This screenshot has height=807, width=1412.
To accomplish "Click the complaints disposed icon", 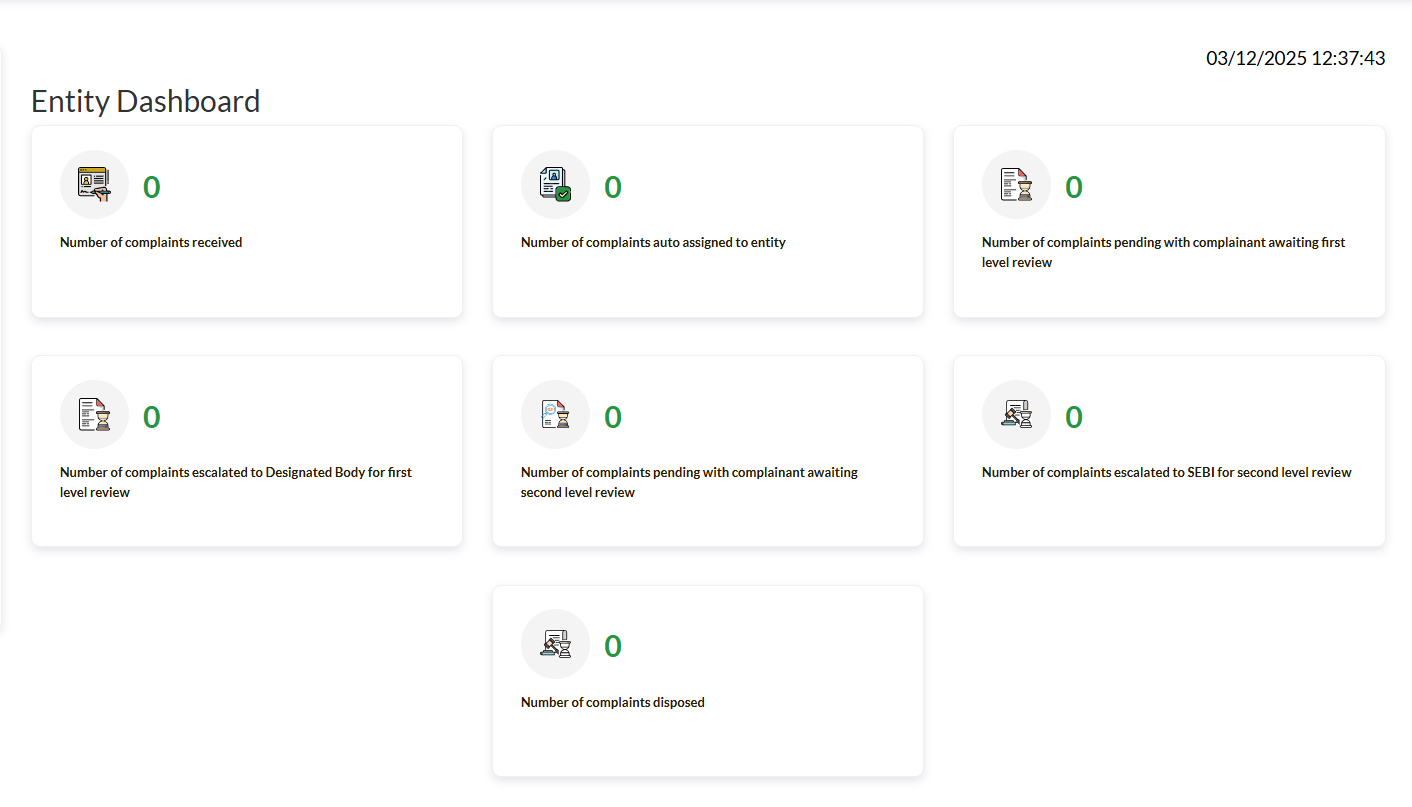I will pyautogui.click(x=555, y=644).
